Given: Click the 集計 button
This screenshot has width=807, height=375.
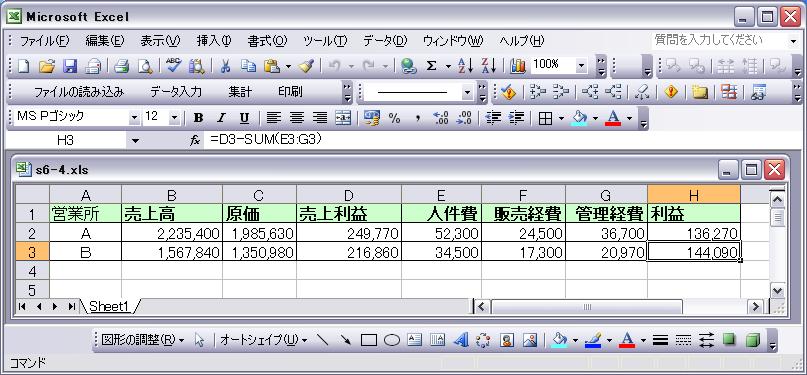Looking at the screenshot, I should pos(240,92).
